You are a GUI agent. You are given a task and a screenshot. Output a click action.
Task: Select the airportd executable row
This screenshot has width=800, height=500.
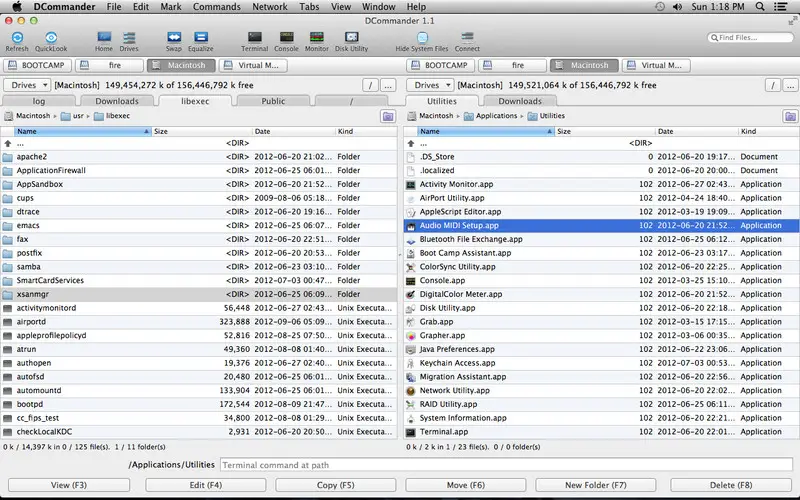pyautogui.click(x=199, y=322)
